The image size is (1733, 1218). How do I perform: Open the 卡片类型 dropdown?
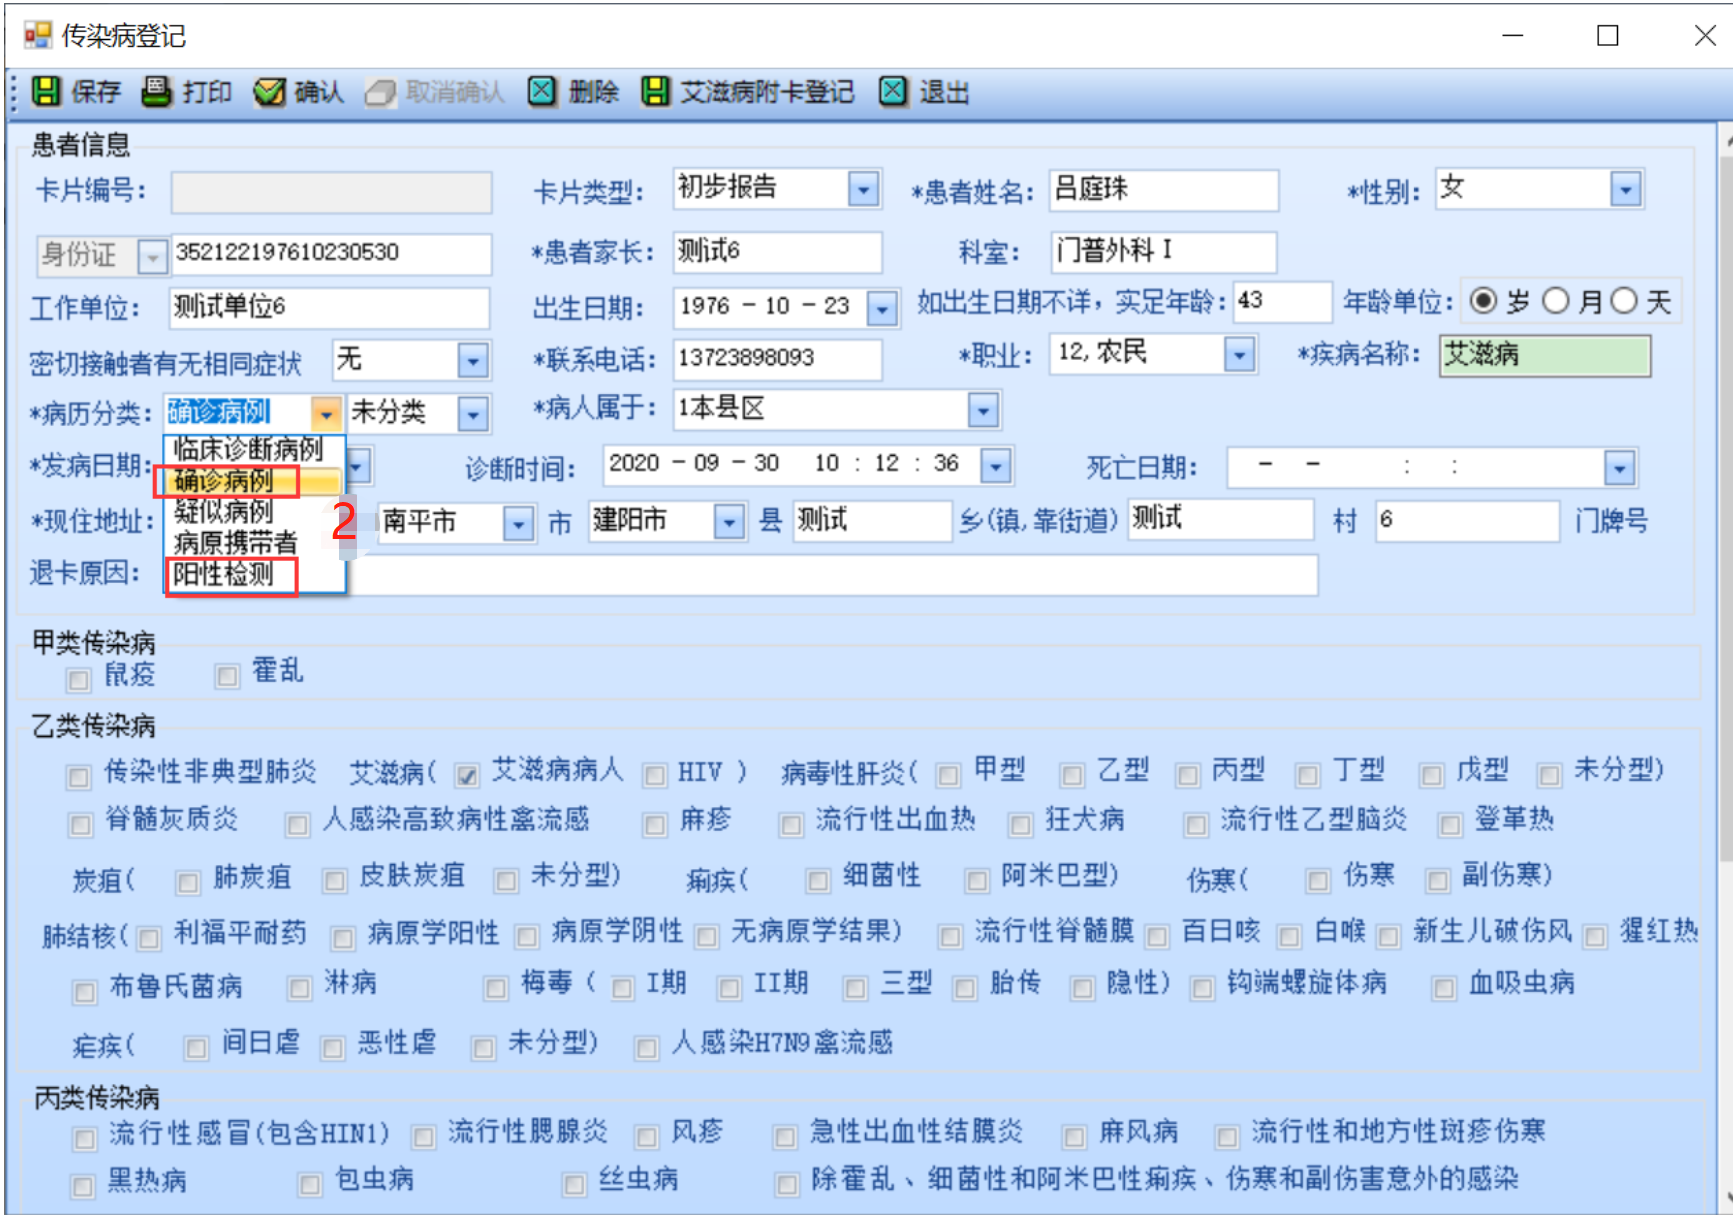click(x=863, y=189)
